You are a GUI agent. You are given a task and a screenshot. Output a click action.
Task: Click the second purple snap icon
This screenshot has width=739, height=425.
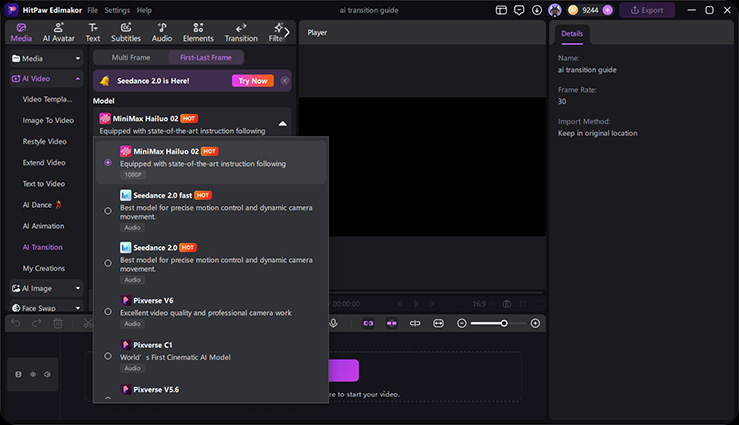tap(392, 323)
